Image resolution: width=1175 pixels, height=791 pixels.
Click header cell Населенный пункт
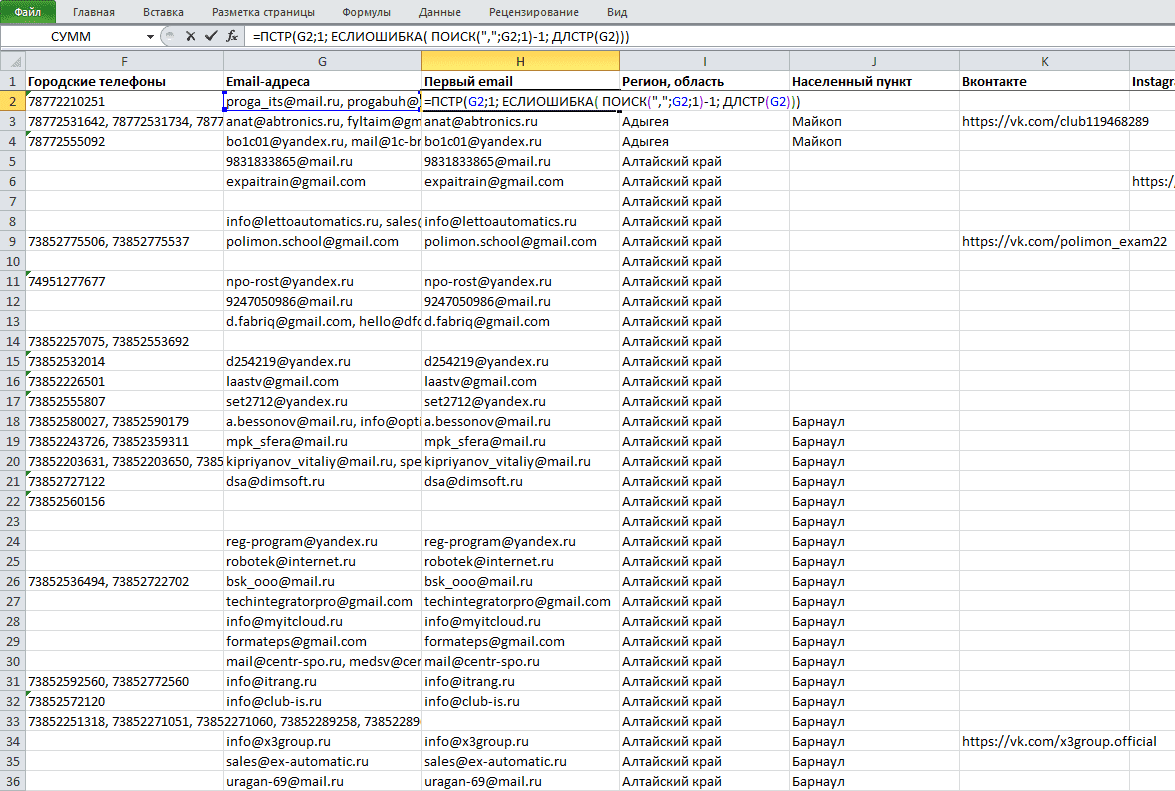[875, 81]
